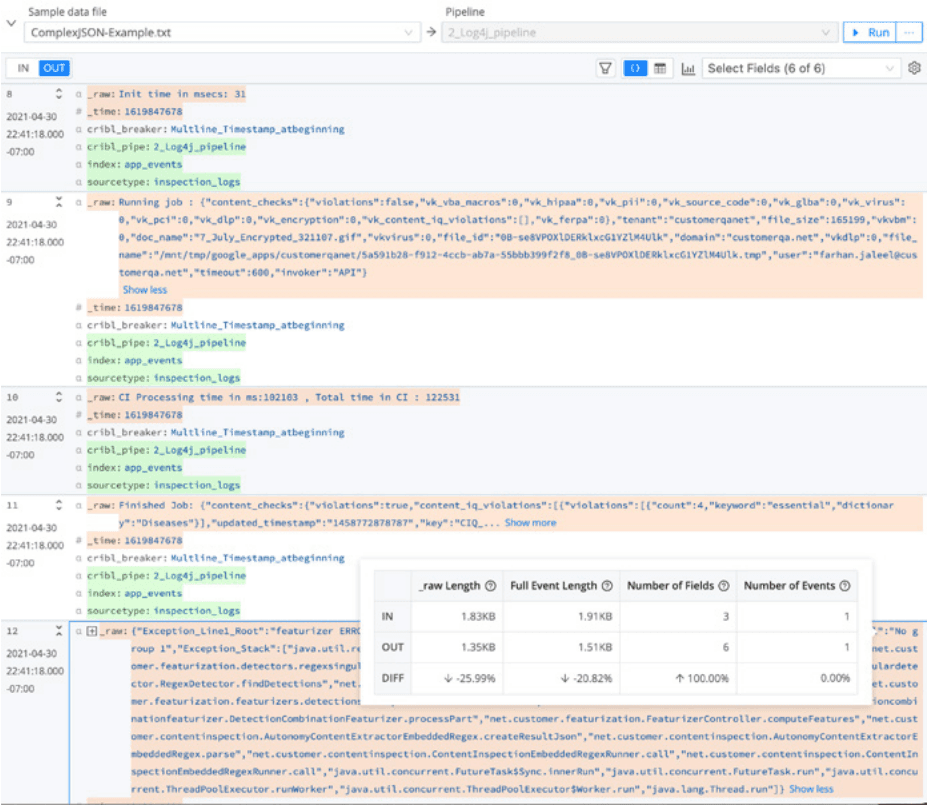Open the Pipeline selection dropdown

pyautogui.click(x=828, y=32)
